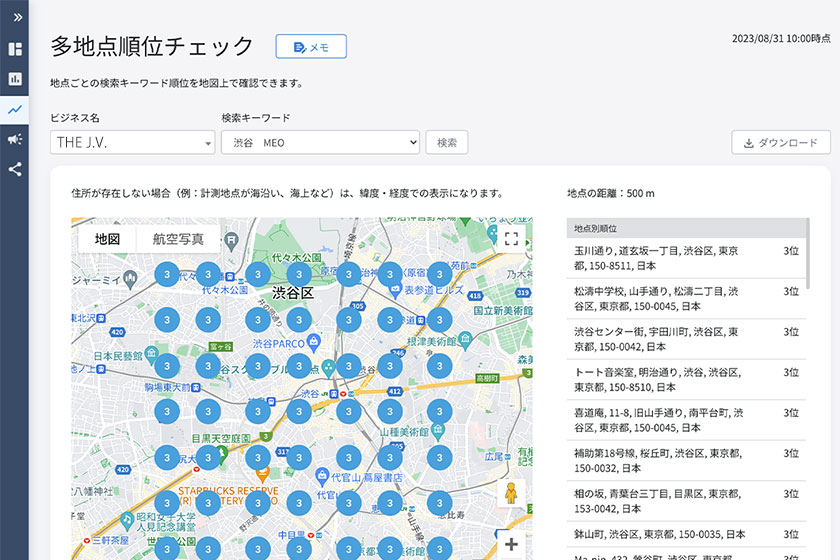The width and height of the screenshot is (840, 560).
Task: Open the 検索キーワード dropdown showing 渋谷 MEO
Action: point(320,143)
